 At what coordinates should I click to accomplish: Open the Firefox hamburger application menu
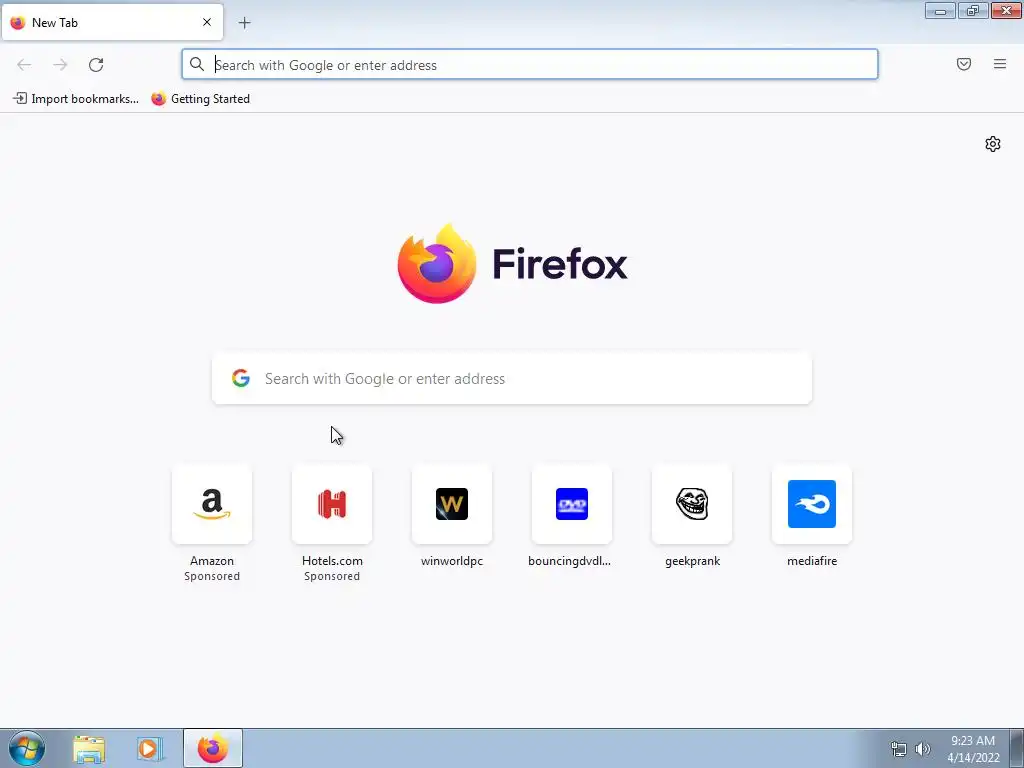[x=1000, y=64]
